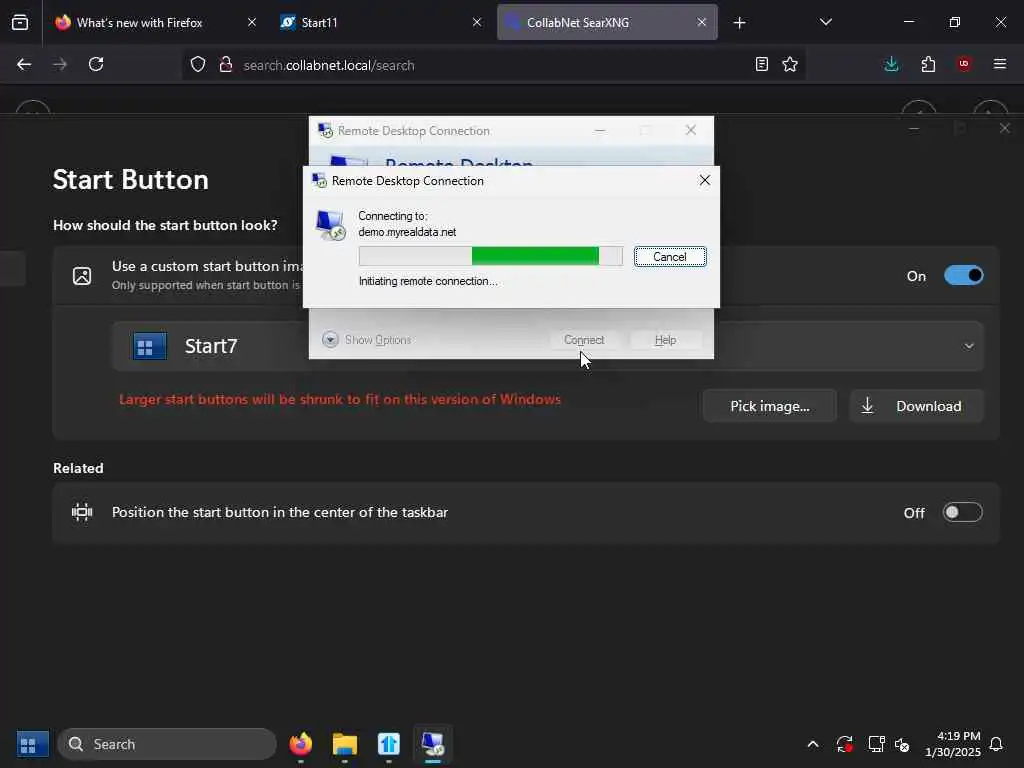Open File Explorer from the taskbar
This screenshot has height=768, width=1024.
(345, 744)
